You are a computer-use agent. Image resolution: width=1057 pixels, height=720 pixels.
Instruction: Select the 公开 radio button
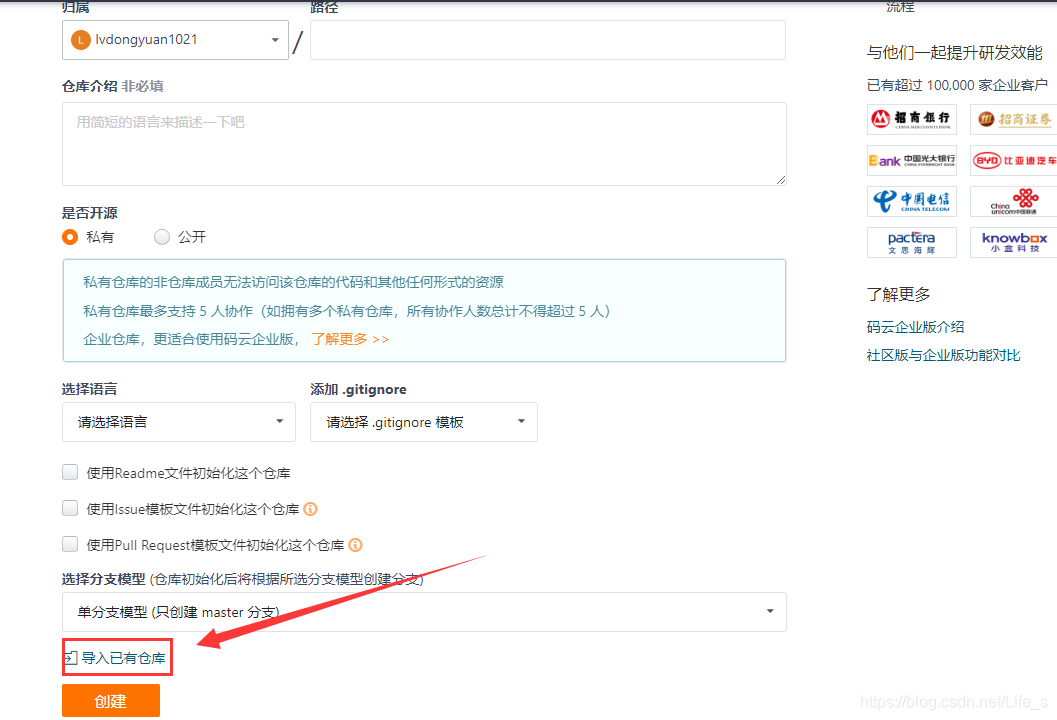[161, 237]
